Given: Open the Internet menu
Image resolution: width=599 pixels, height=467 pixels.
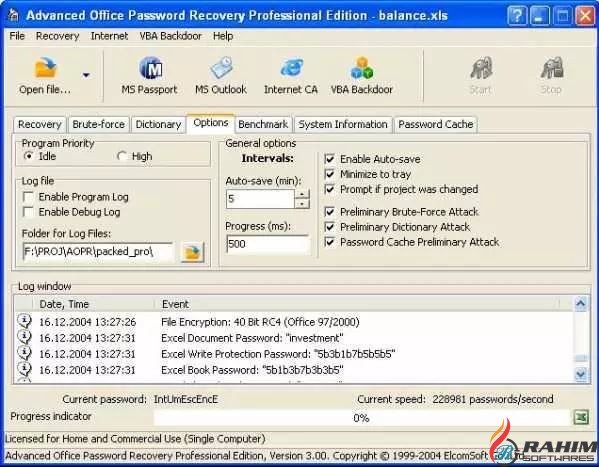Looking at the screenshot, I should click(x=109, y=36).
